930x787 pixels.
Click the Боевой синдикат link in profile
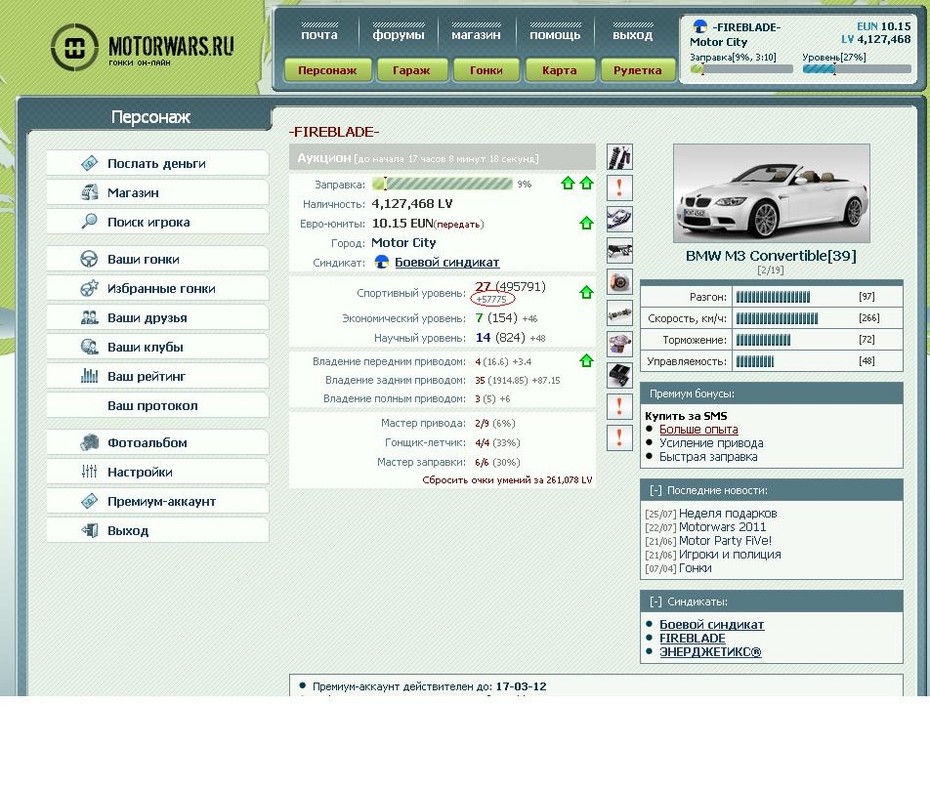pyautogui.click(x=447, y=262)
